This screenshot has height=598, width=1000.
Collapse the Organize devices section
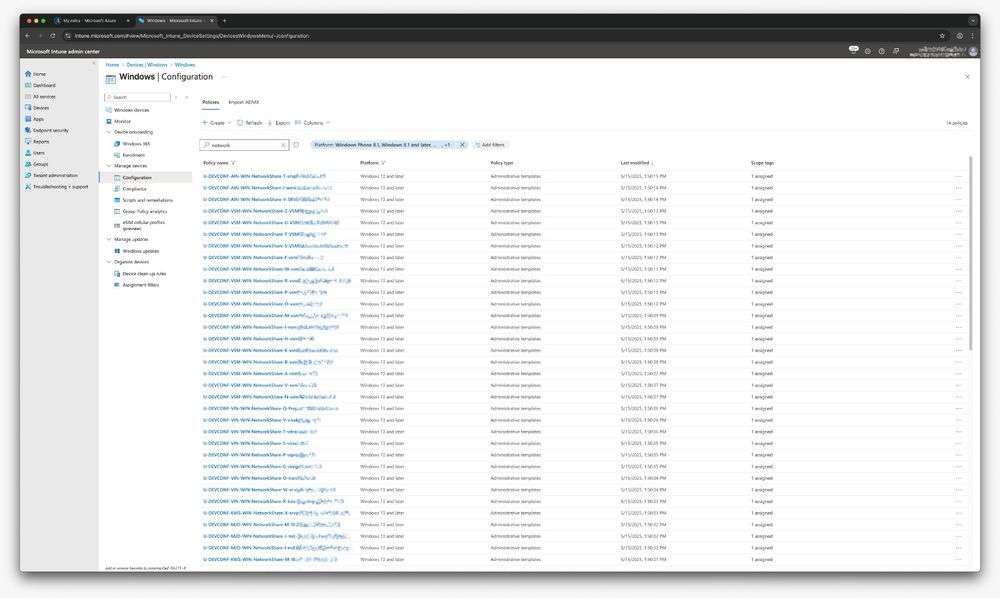pyautogui.click(x=108, y=262)
